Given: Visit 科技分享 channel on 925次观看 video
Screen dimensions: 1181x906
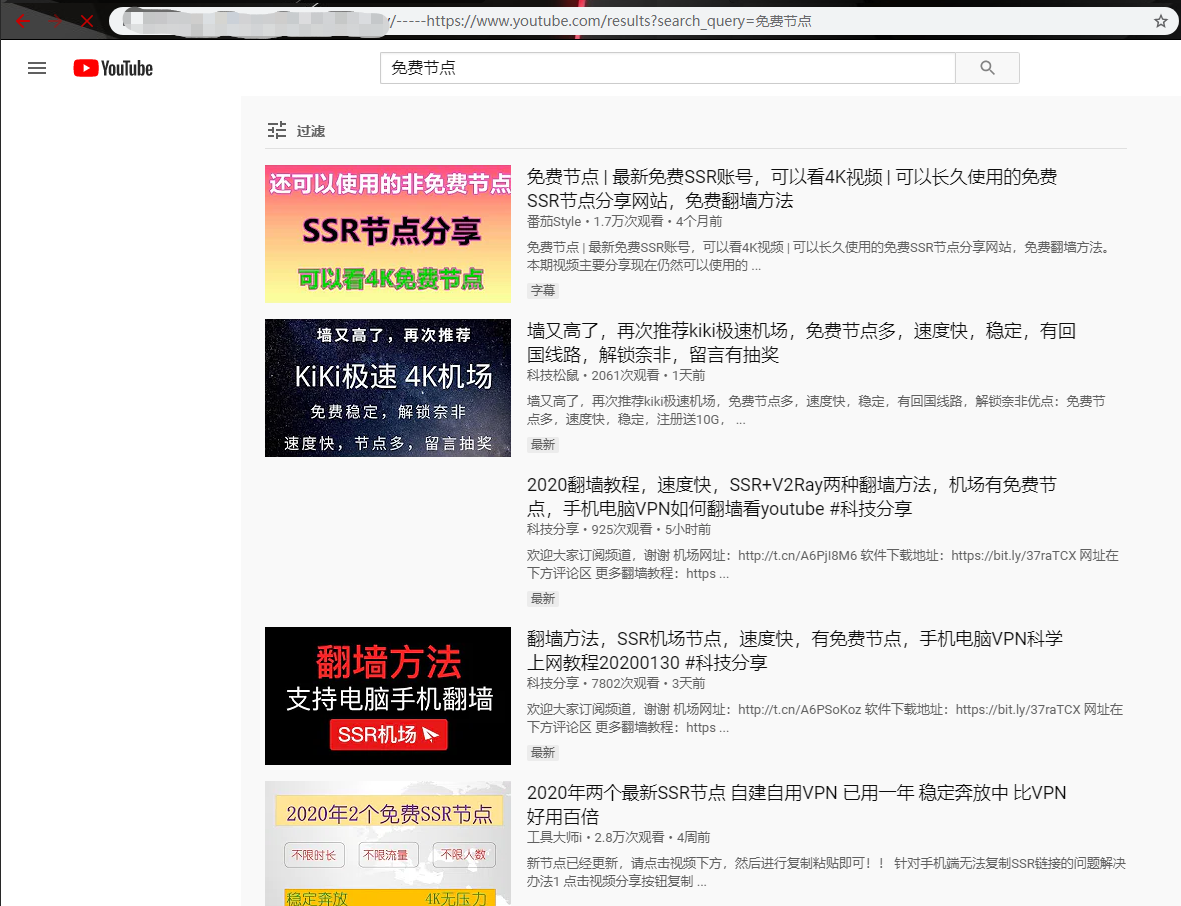Looking at the screenshot, I should point(553,529).
